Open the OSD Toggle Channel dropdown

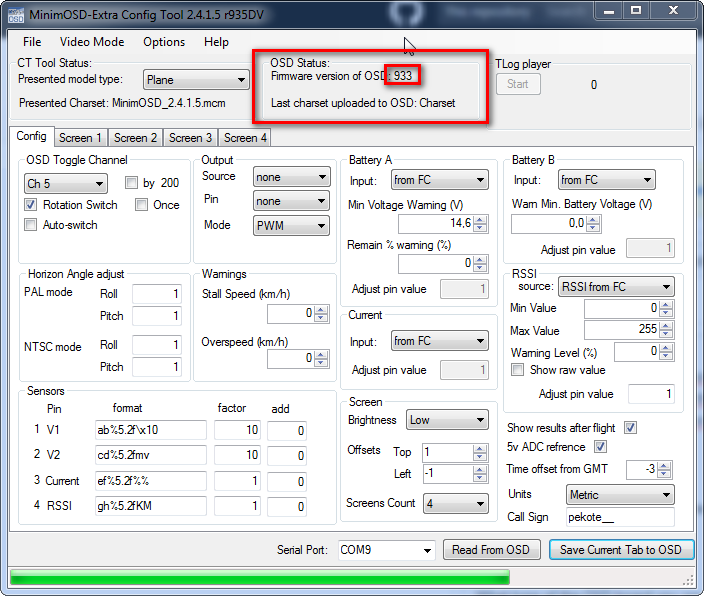pos(66,184)
